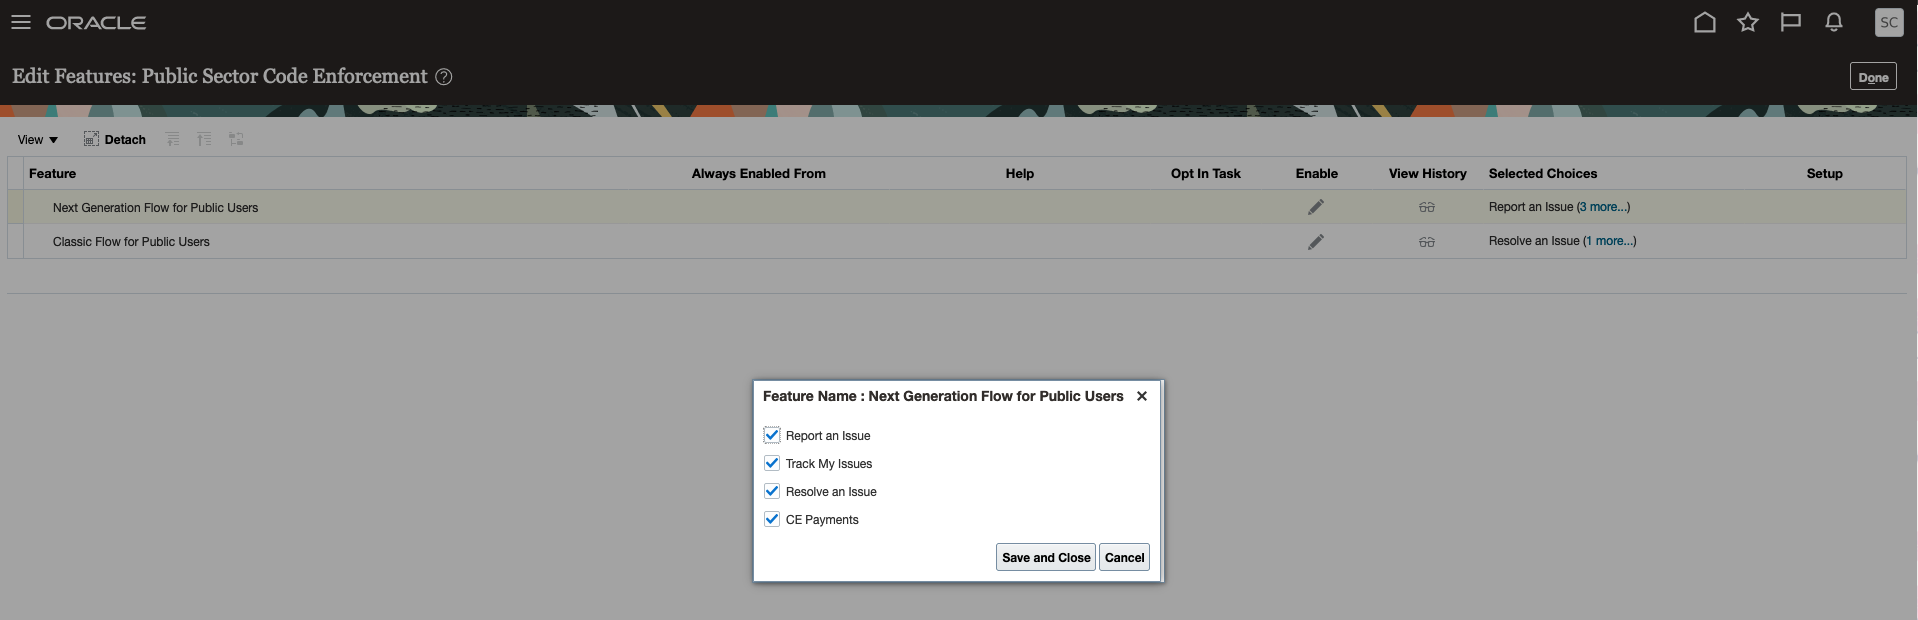Close the Feature Name dialog with X

pos(1142,396)
